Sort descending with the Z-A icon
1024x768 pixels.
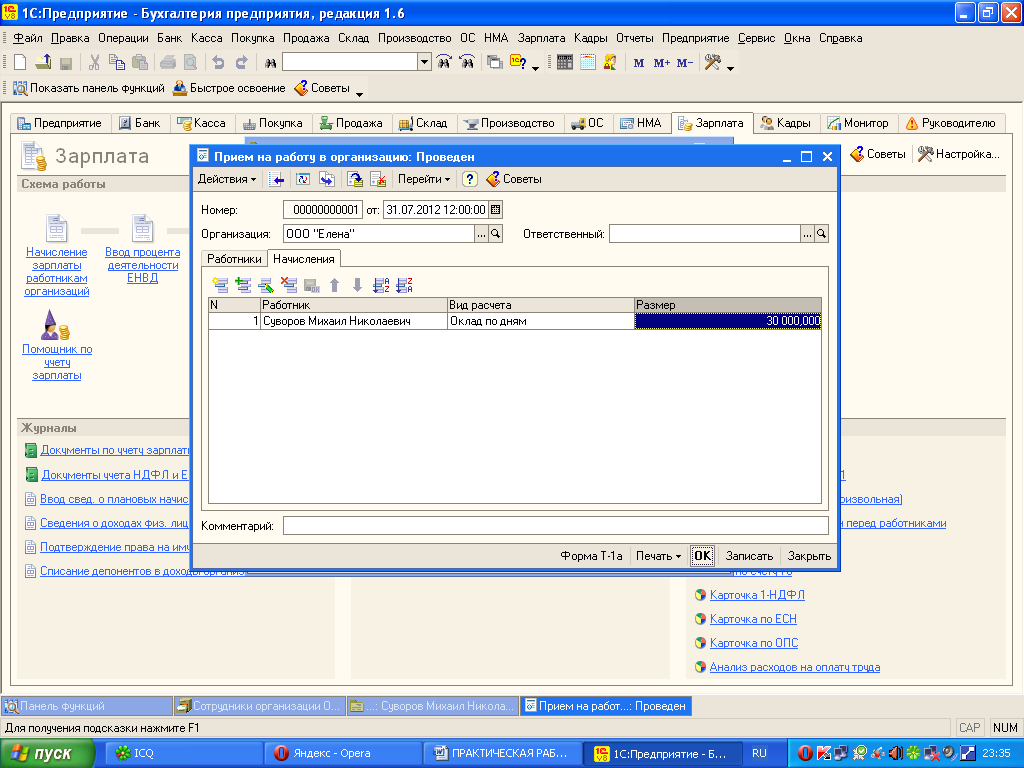[x=404, y=285]
